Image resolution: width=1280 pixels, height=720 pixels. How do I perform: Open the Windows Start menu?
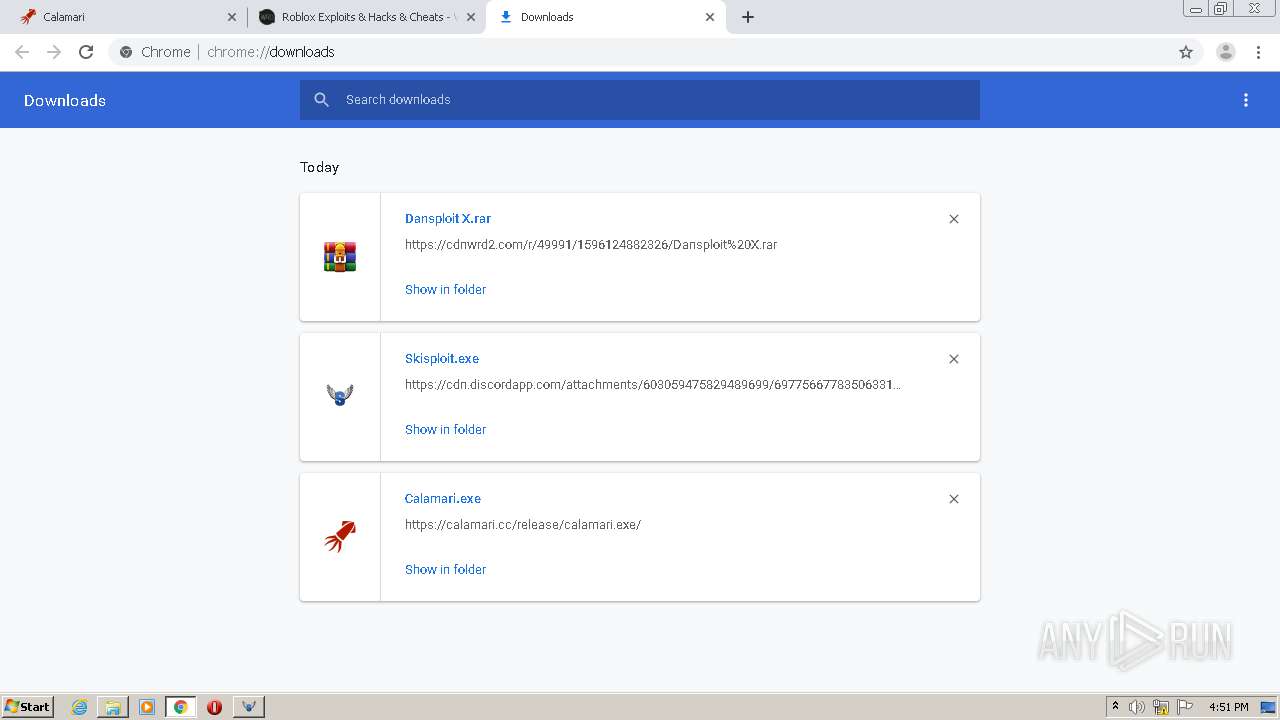(28, 707)
